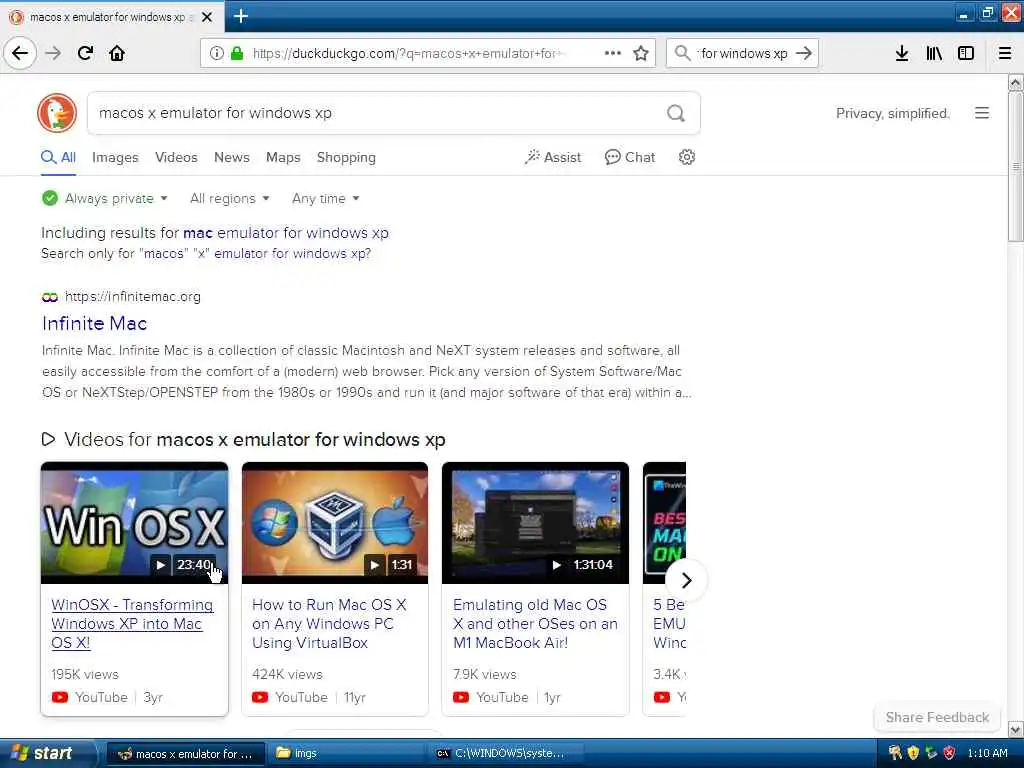Go back to the previous page
The width and height of the screenshot is (1024, 768).
(20, 53)
